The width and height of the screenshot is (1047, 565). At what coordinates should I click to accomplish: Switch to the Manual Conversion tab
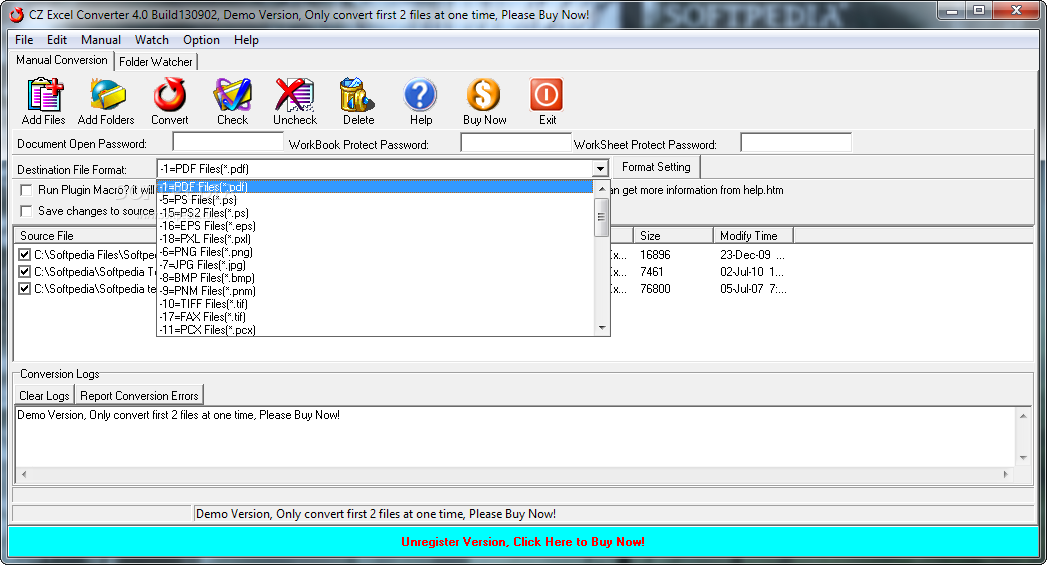(61, 60)
